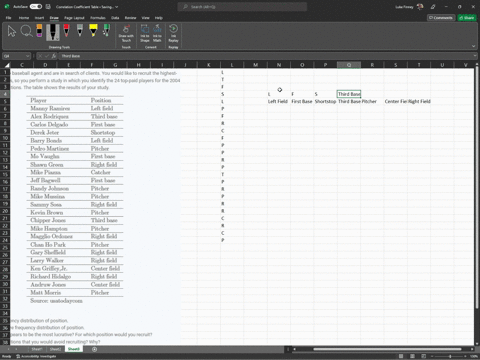Viewport: 480px width, 360px height.
Task: Select the gray pencil tool
Action: tap(80, 31)
